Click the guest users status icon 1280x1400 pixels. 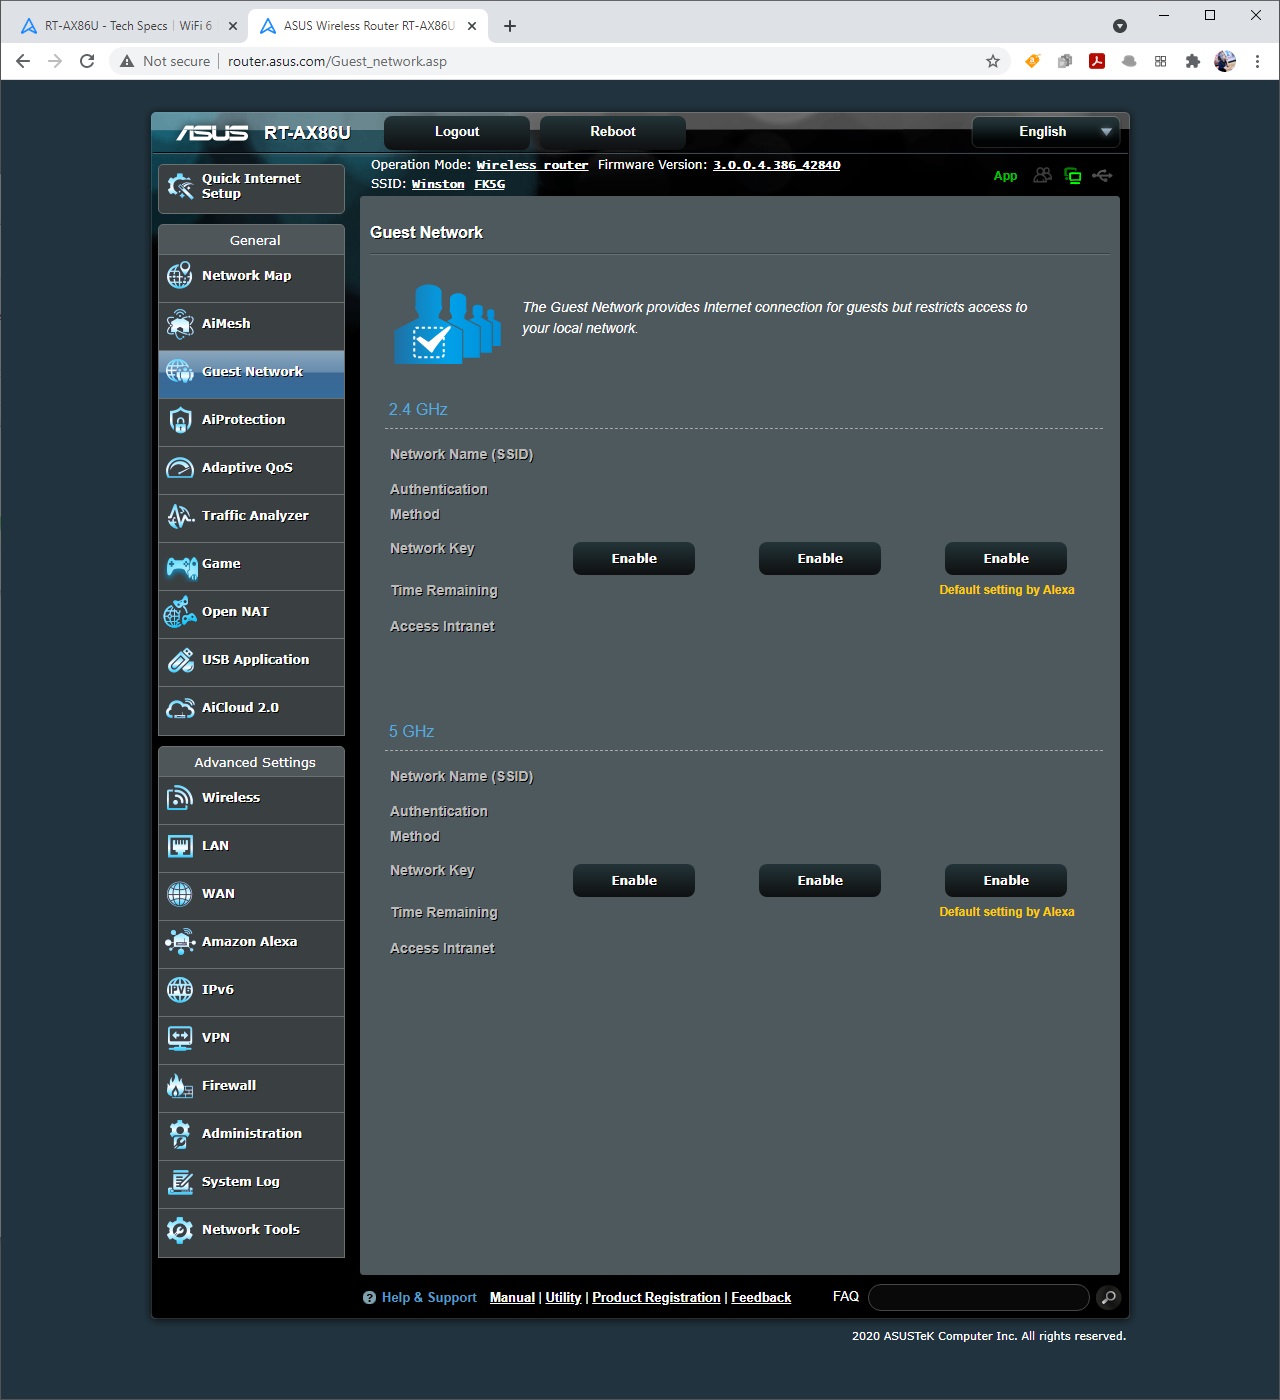[x=1043, y=176]
